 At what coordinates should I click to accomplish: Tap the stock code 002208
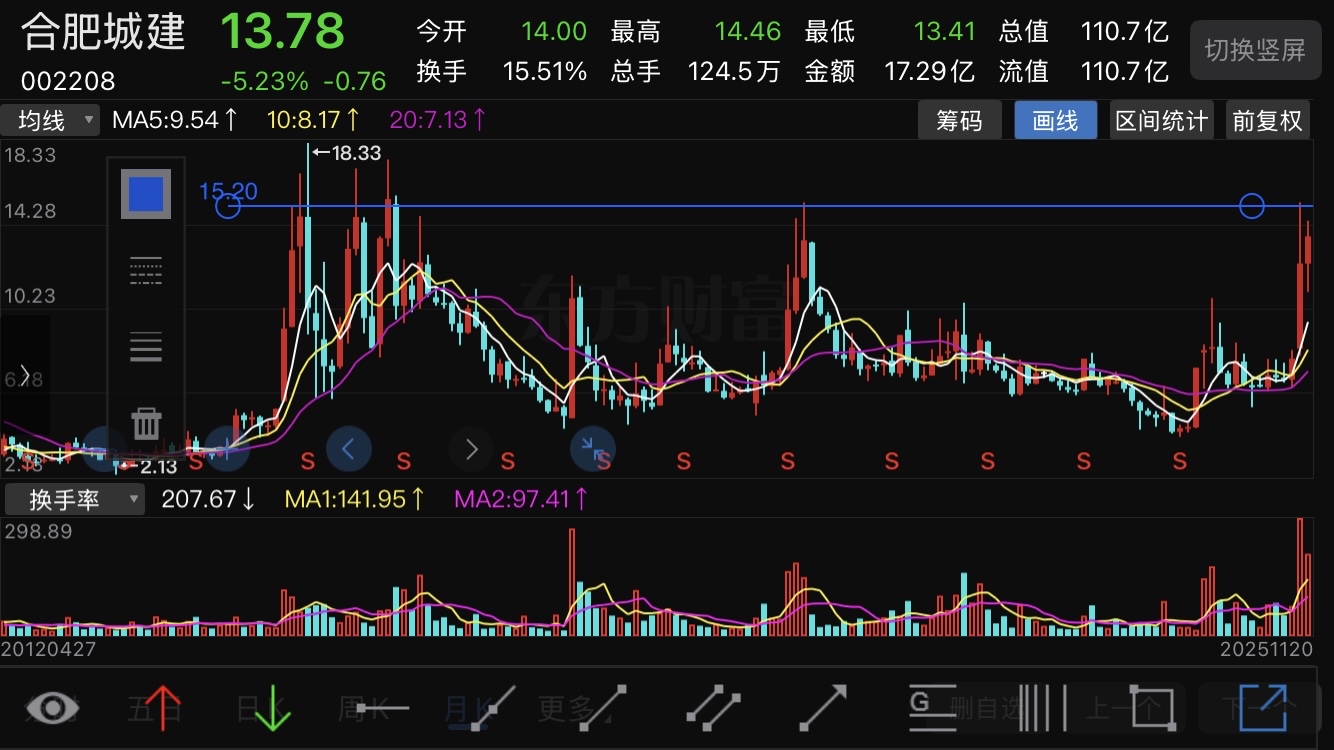69,80
